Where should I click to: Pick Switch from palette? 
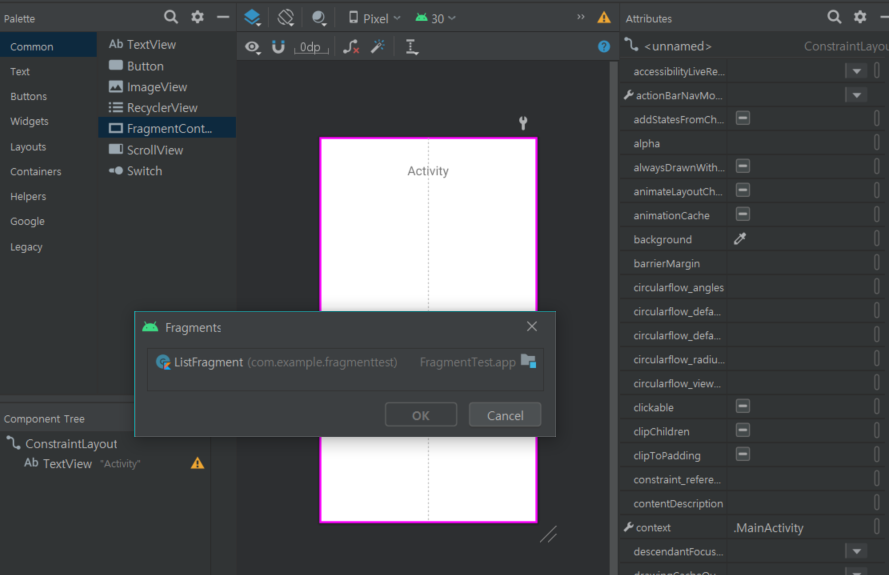[167, 171]
